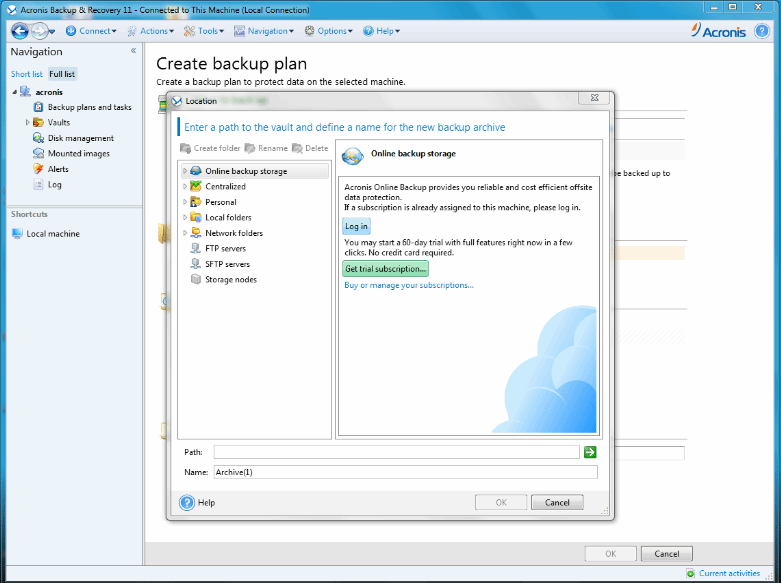Select the Network folders icon

[x=196, y=233]
